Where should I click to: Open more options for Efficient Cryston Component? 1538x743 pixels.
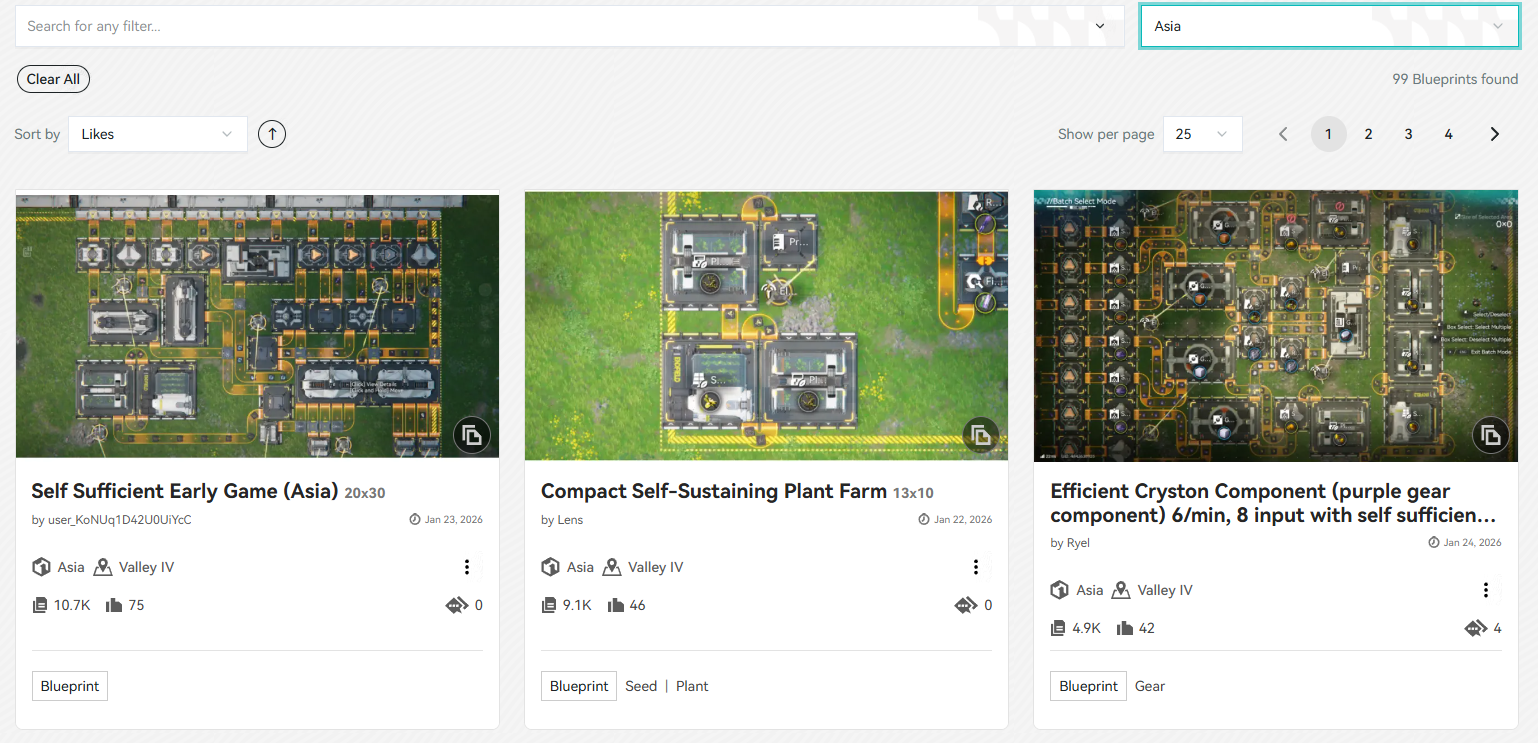pos(1486,590)
